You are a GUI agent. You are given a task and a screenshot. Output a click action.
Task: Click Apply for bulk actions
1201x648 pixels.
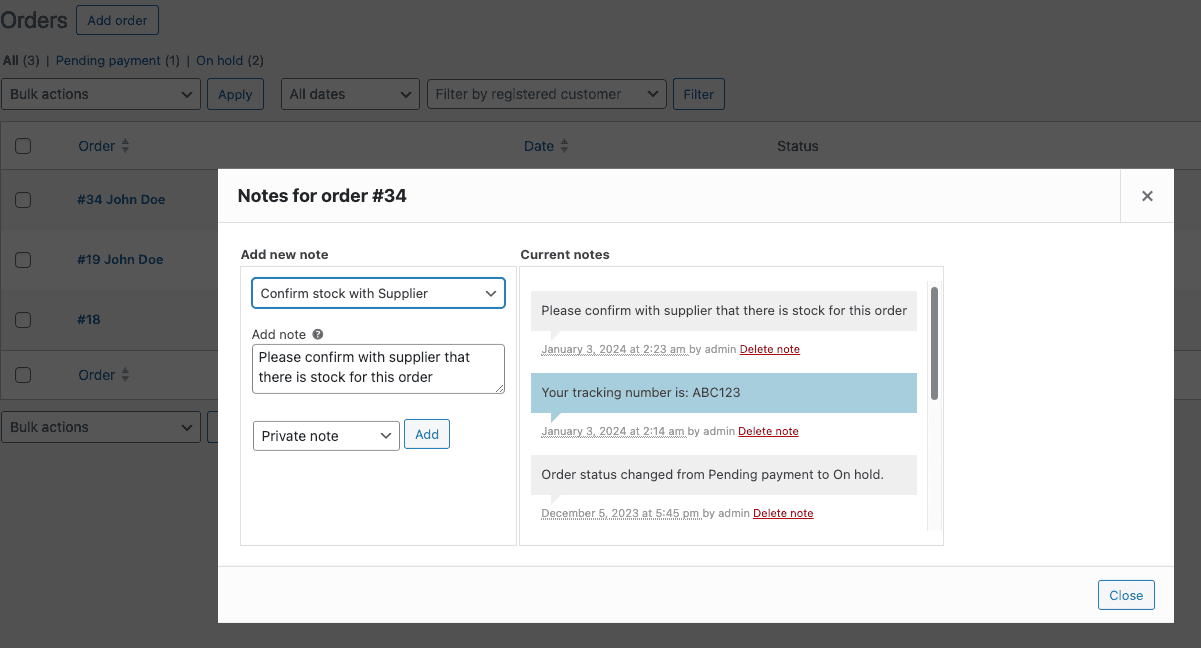pyautogui.click(x=235, y=94)
